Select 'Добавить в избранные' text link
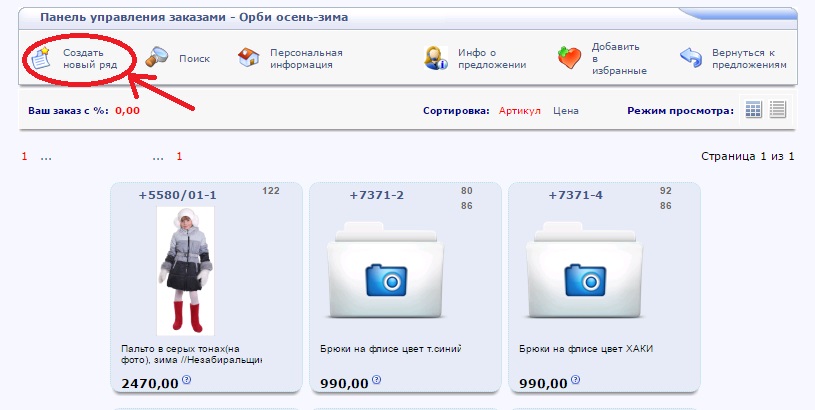 click(619, 59)
